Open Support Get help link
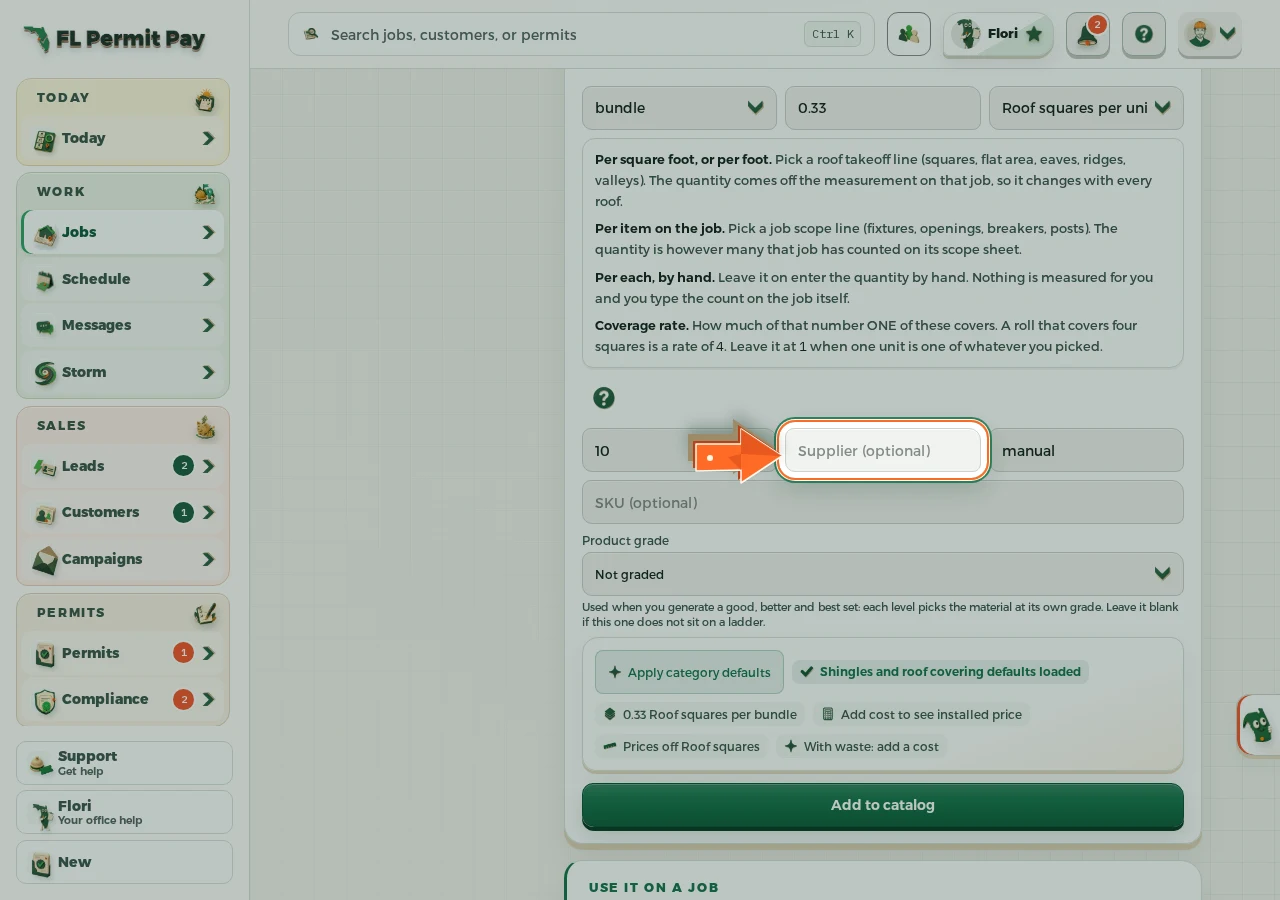Viewport: 1280px width, 900px height. point(124,763)
